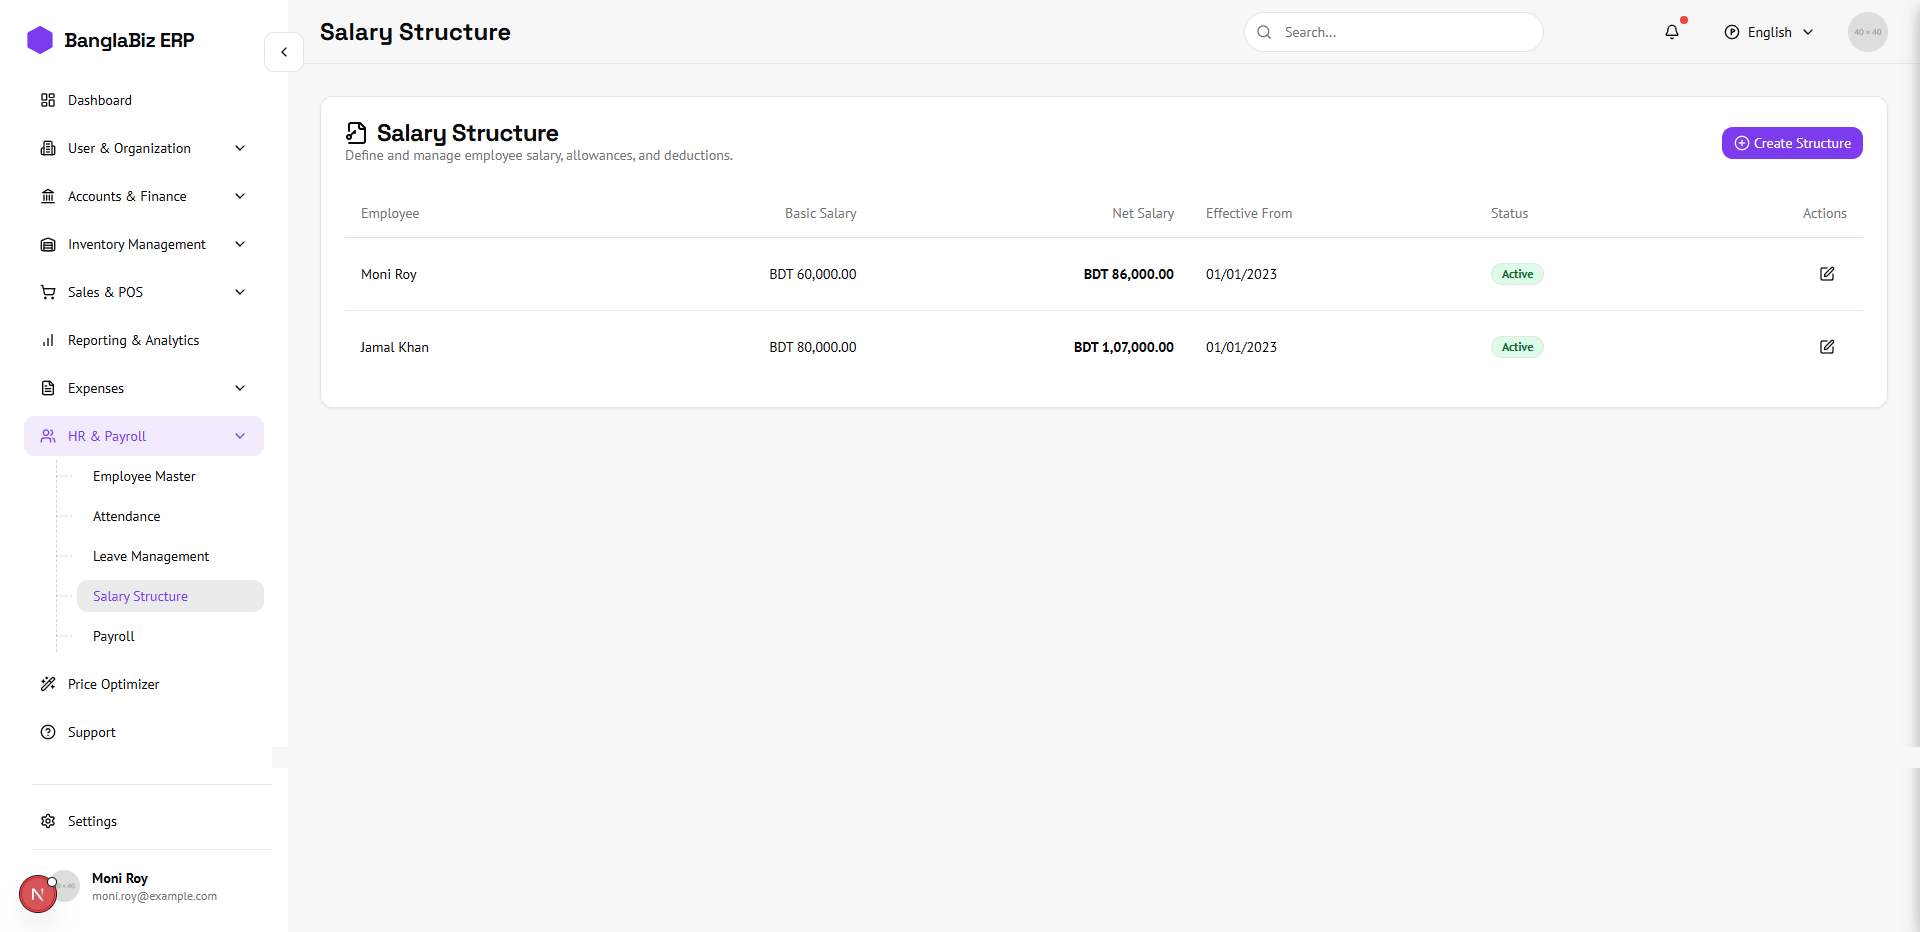Open the Price Optimizer page

tap(113, 684)
